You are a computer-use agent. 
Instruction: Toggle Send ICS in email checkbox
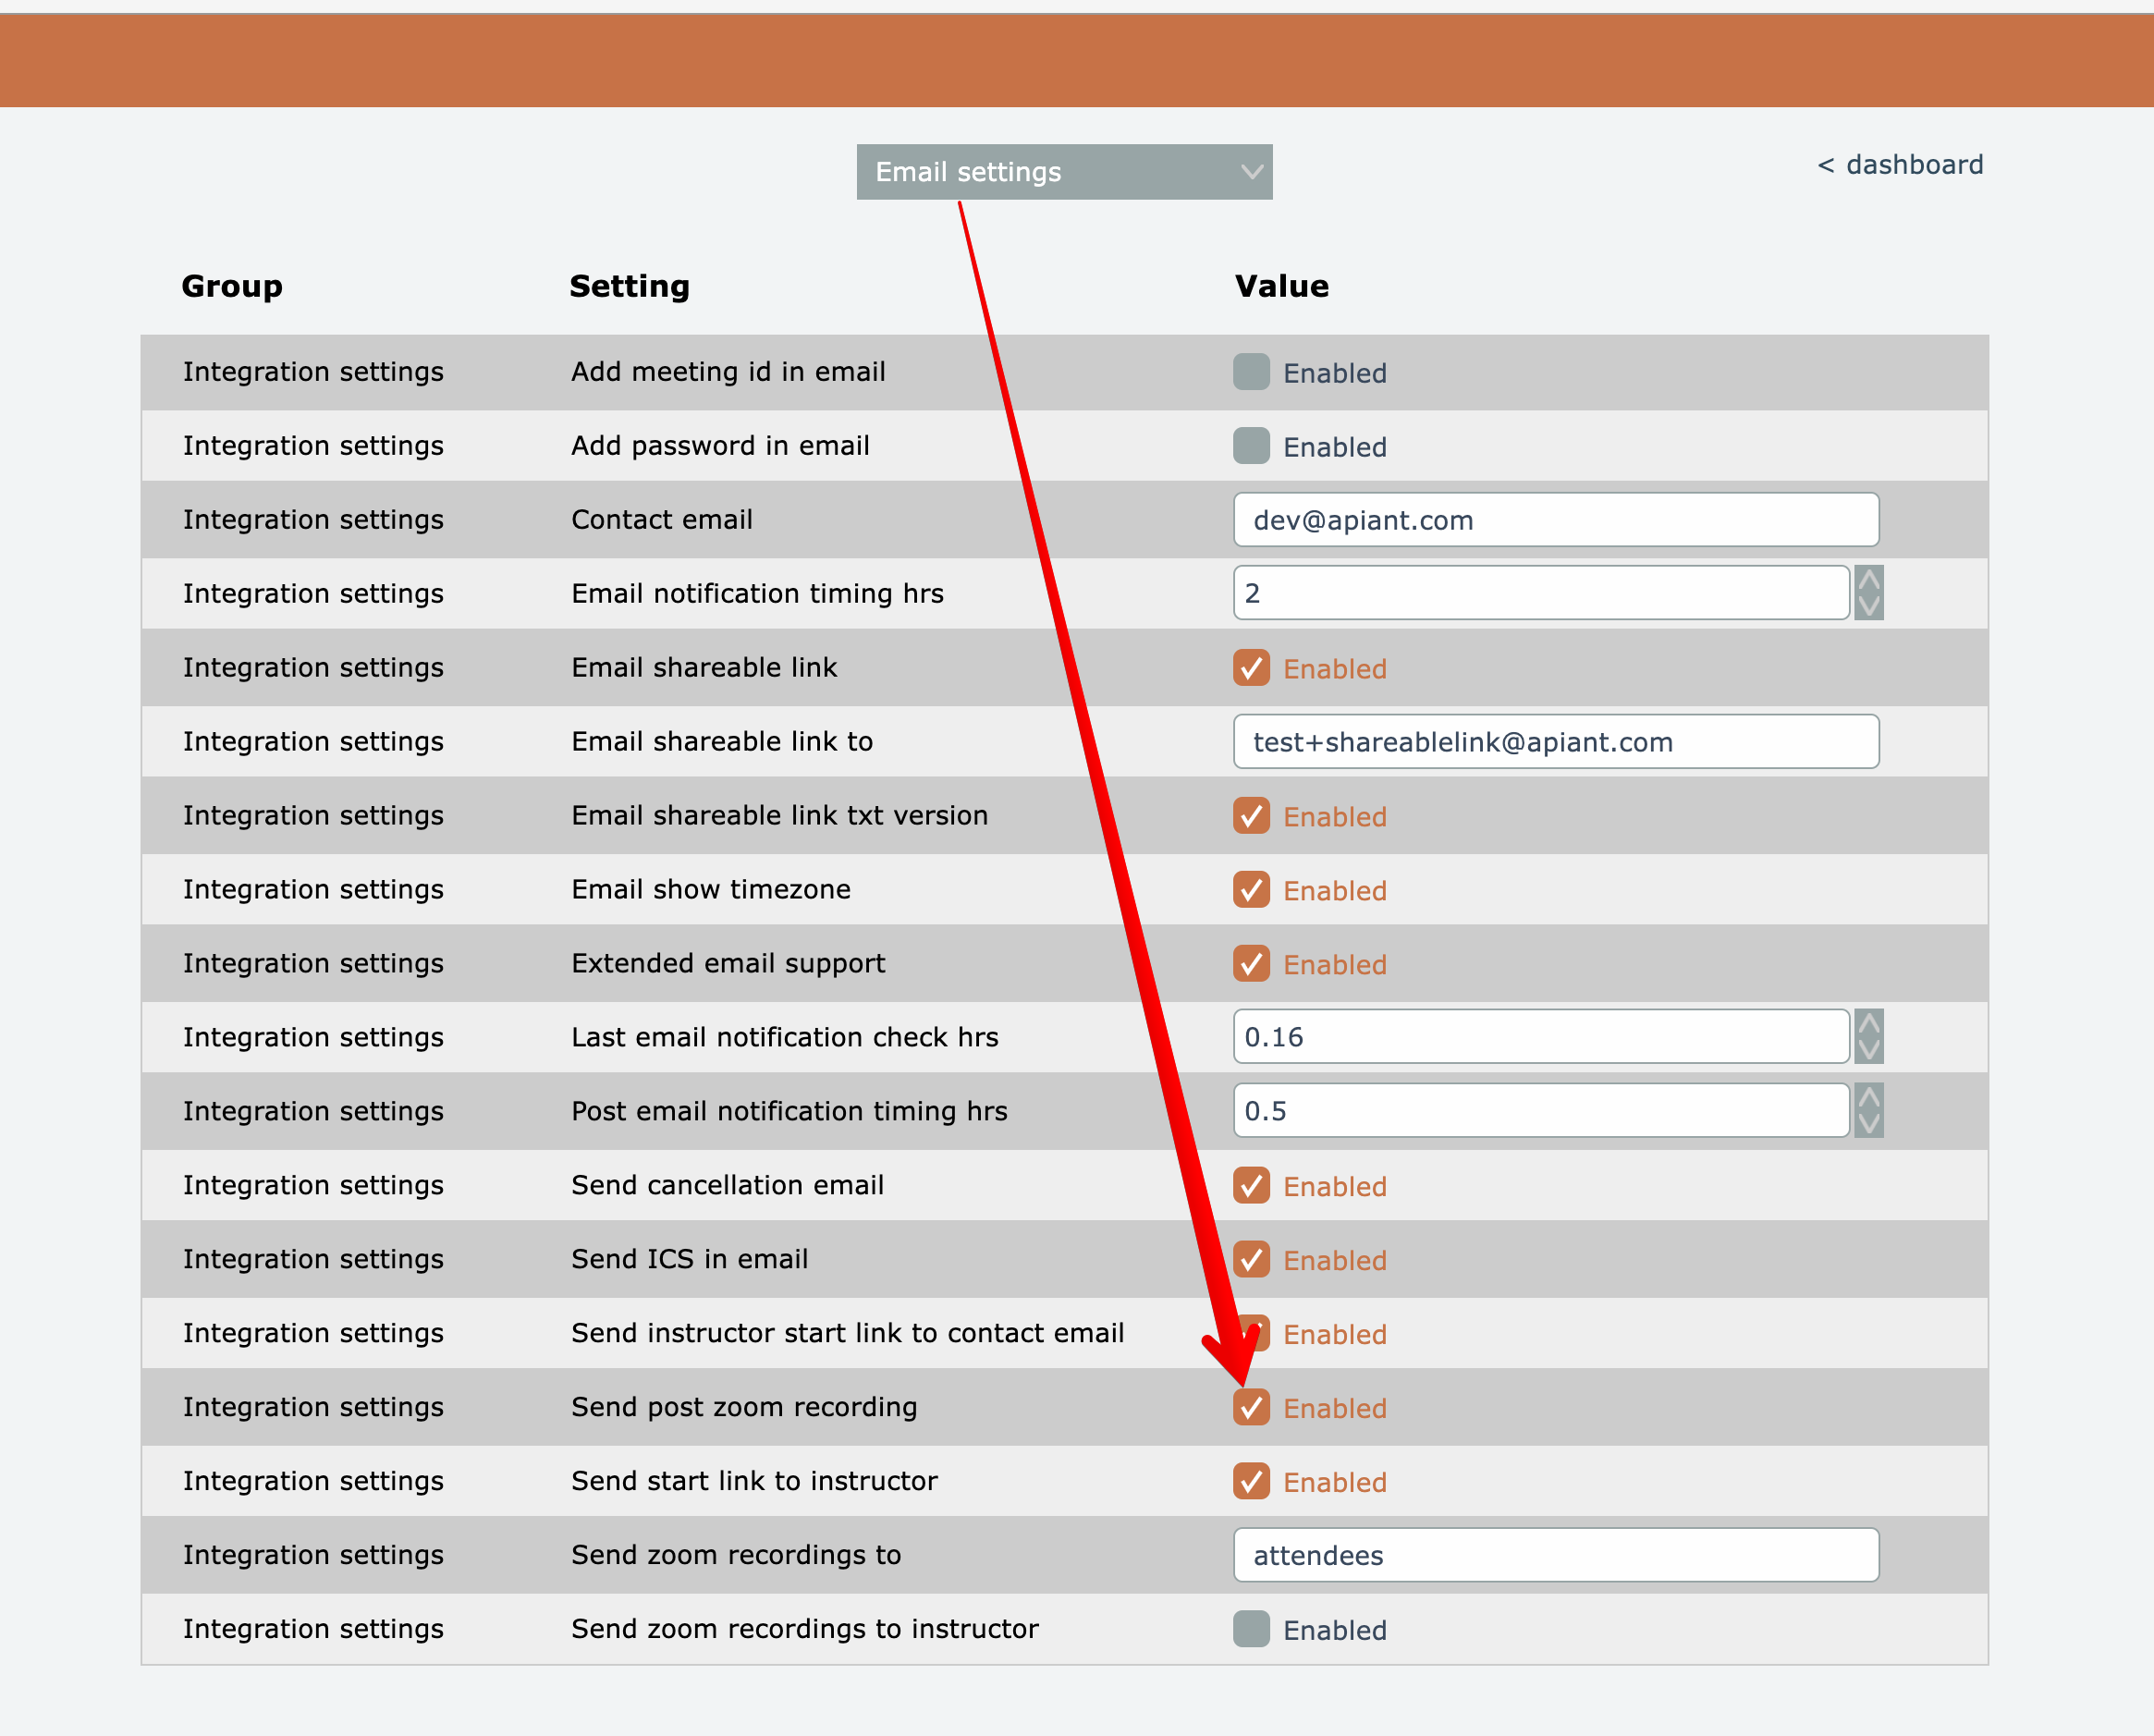point(1251,1260)
